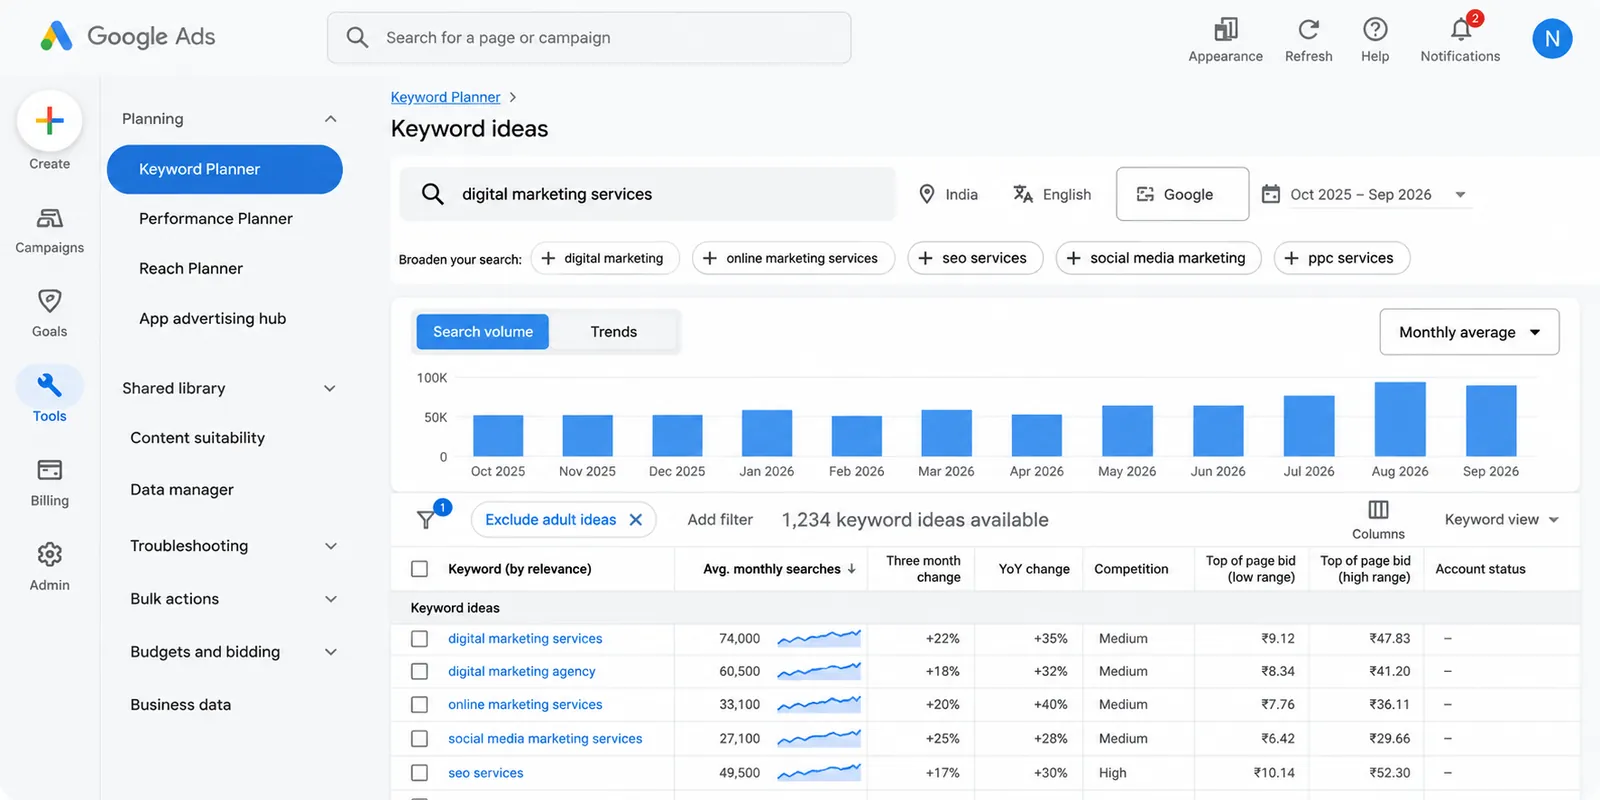
Task: Open the Keyword view dropdown
Action: [1501, 520]
